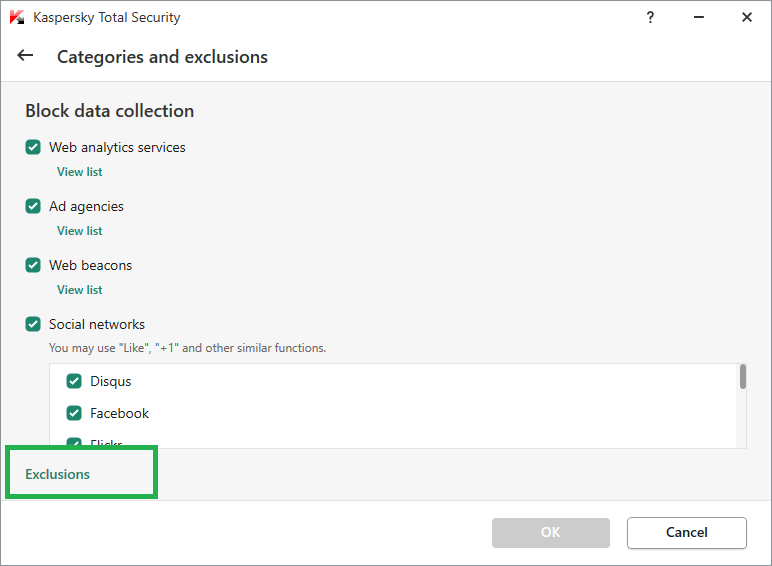
Task: Click the Block data collection heading
Action: point(110,111)
